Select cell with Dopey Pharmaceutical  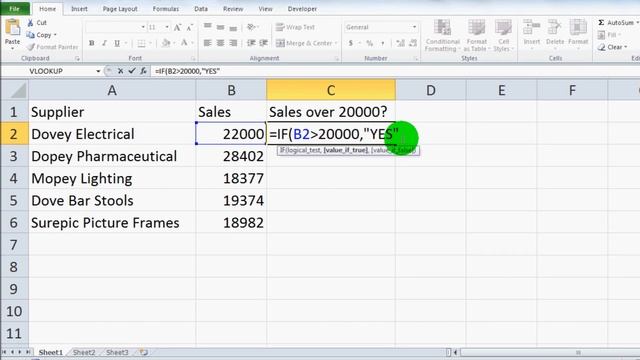point(112,156)
